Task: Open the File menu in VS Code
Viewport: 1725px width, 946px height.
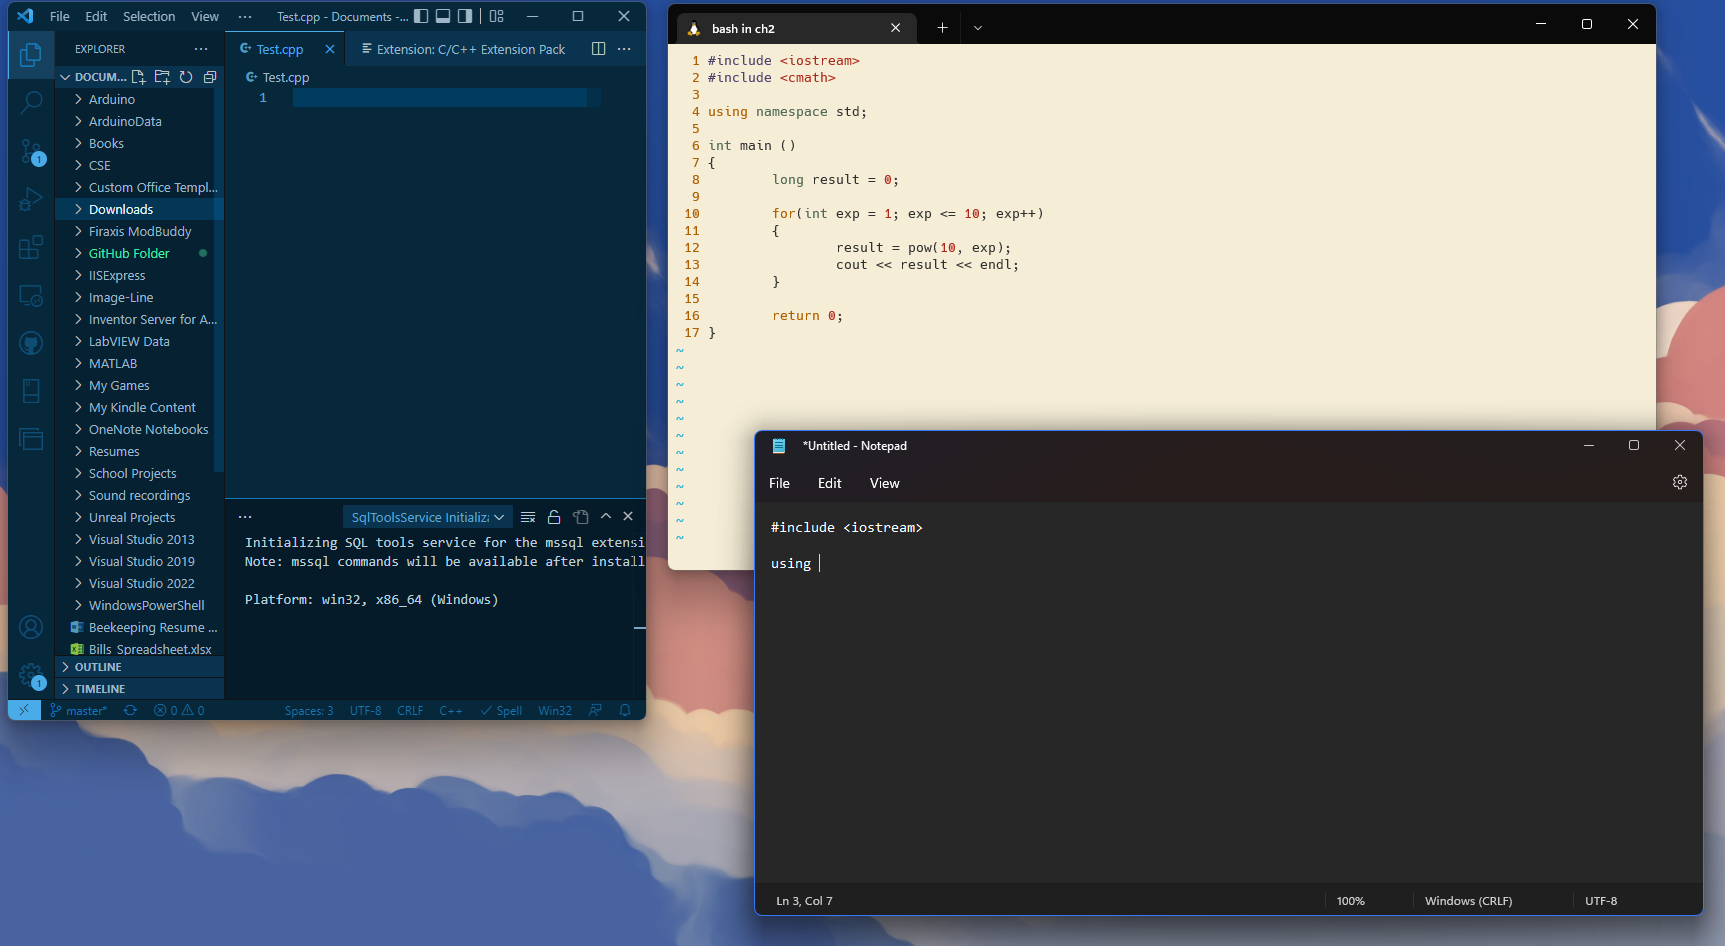Action: 60,16
